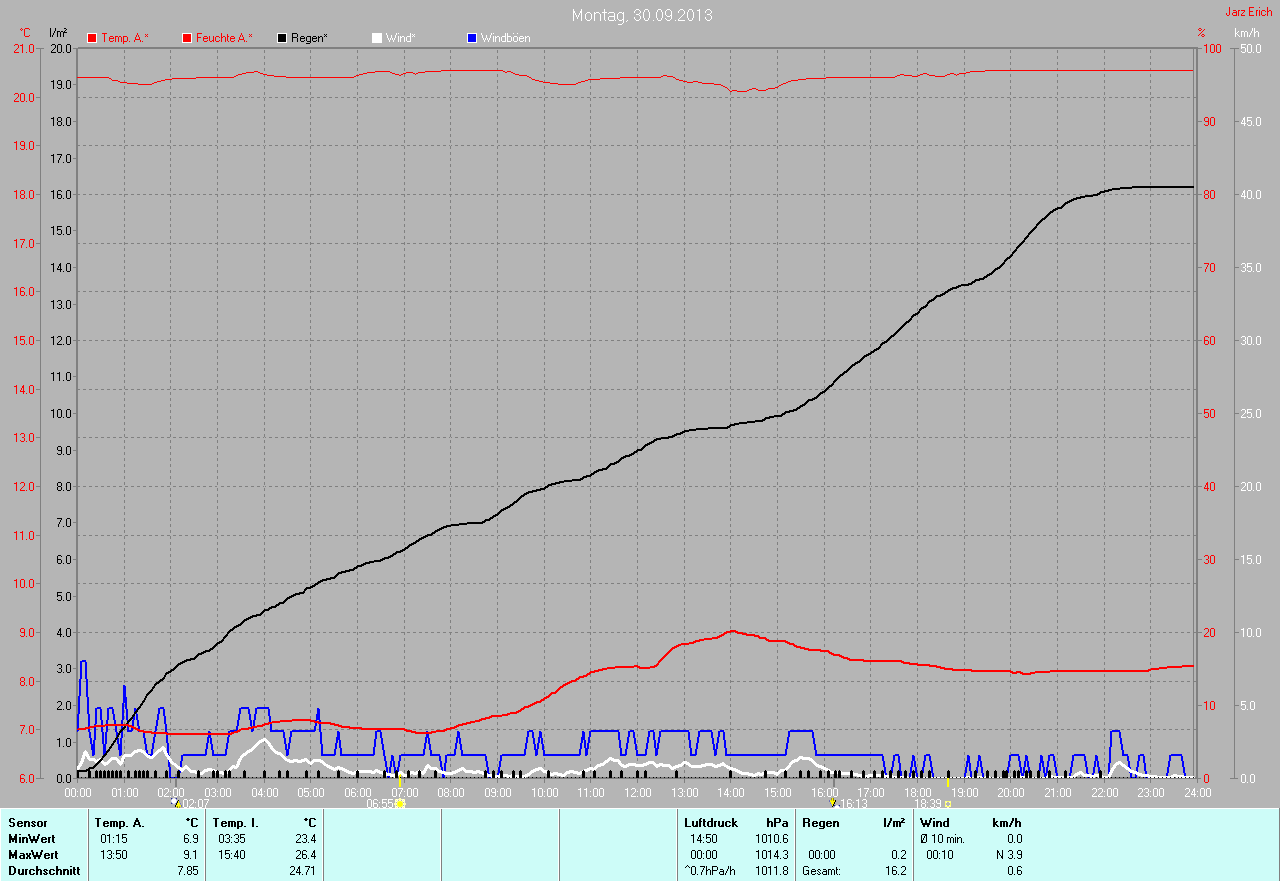Click the black Regen legend square
1280x881 pixels.
282,38
